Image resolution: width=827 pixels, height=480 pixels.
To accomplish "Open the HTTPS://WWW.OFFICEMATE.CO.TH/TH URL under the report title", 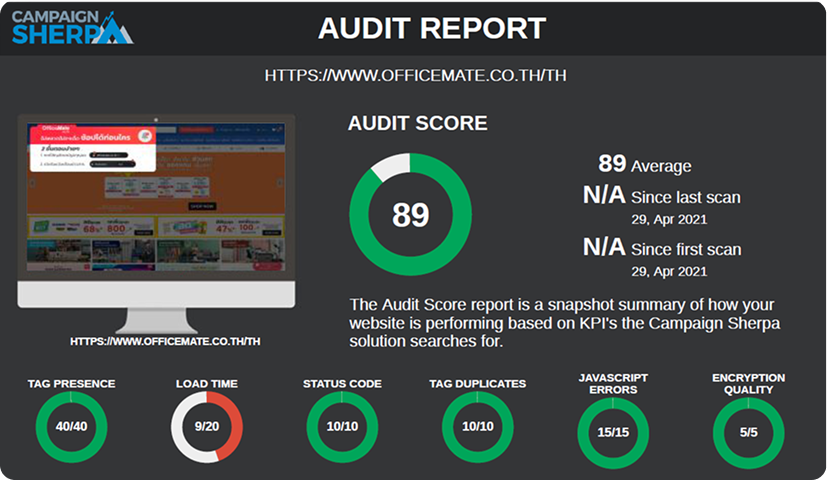I will click(x=416, y=75).
